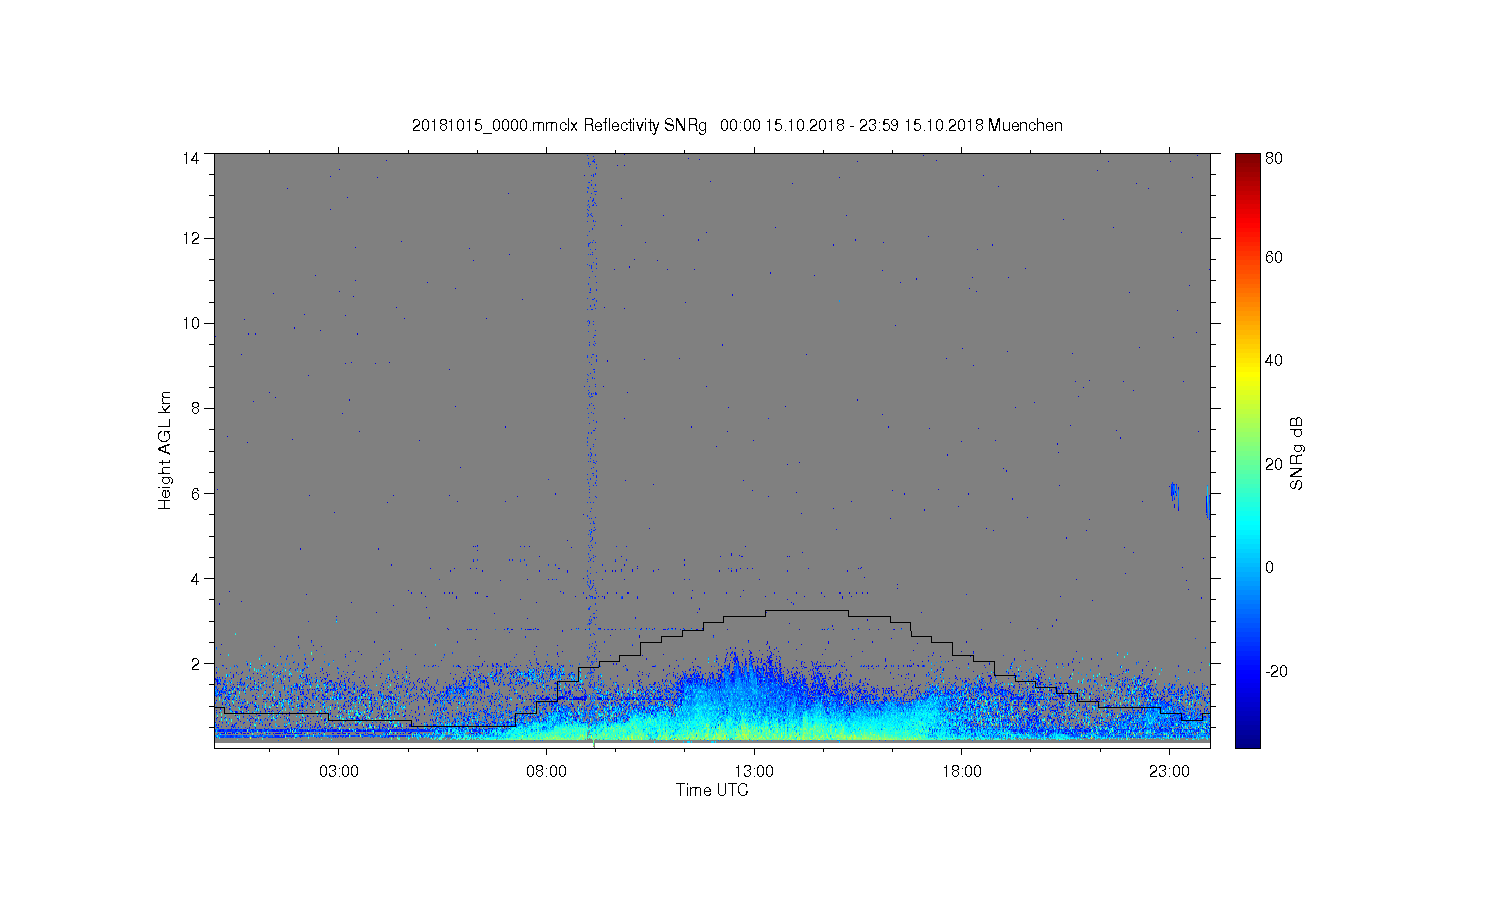
Task: Click the 'Time UTC' x-axis label
Action: (712, 790)
